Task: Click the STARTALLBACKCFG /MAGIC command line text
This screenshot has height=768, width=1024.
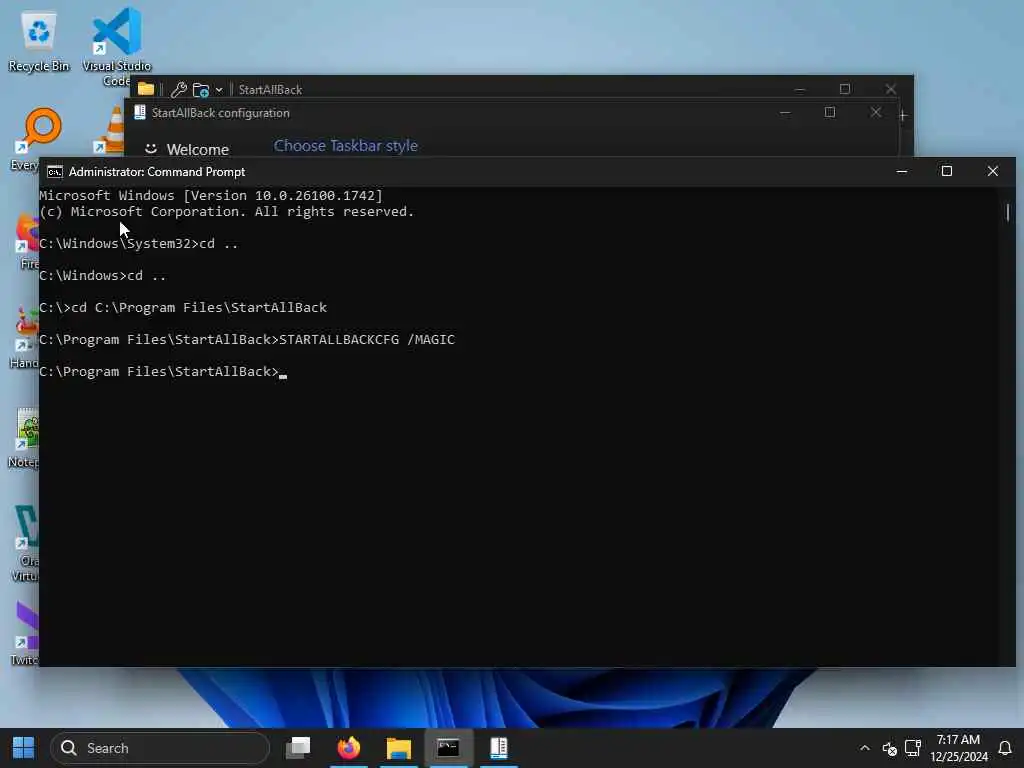Action: [367, 340]
